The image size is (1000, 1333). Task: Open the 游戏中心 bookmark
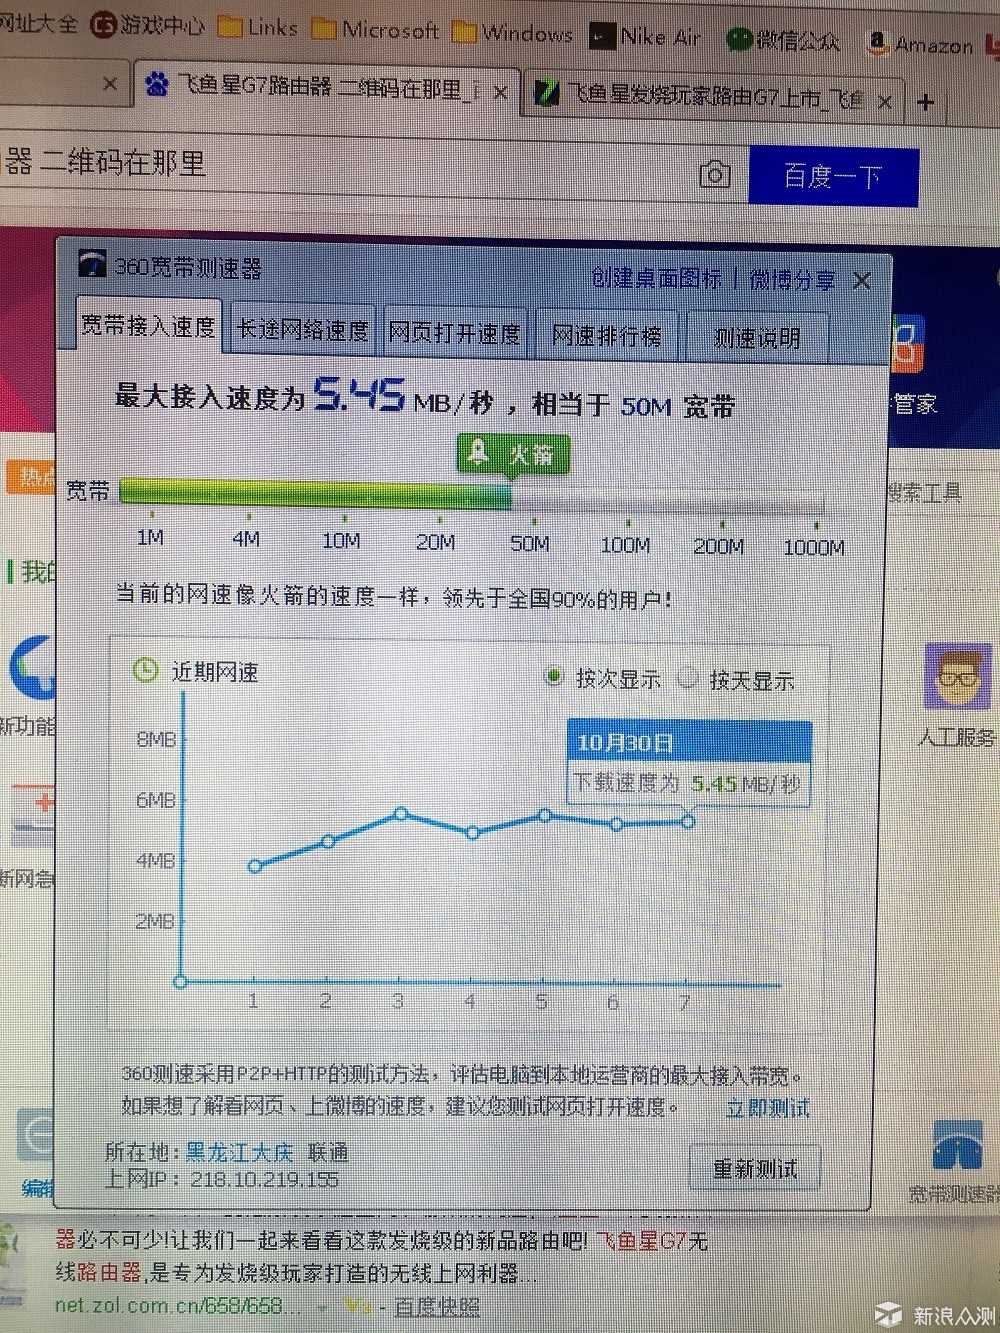148,23
